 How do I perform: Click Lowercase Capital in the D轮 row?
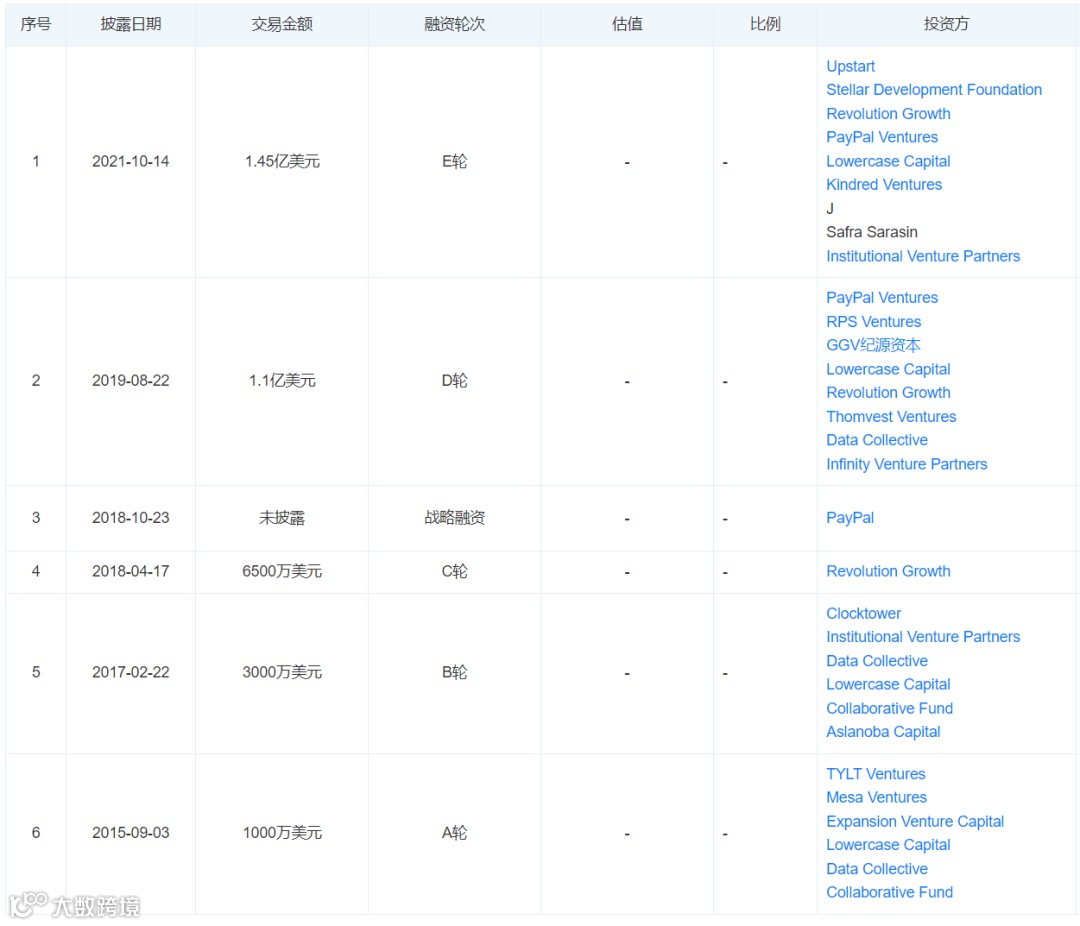(x=888, y=369)
